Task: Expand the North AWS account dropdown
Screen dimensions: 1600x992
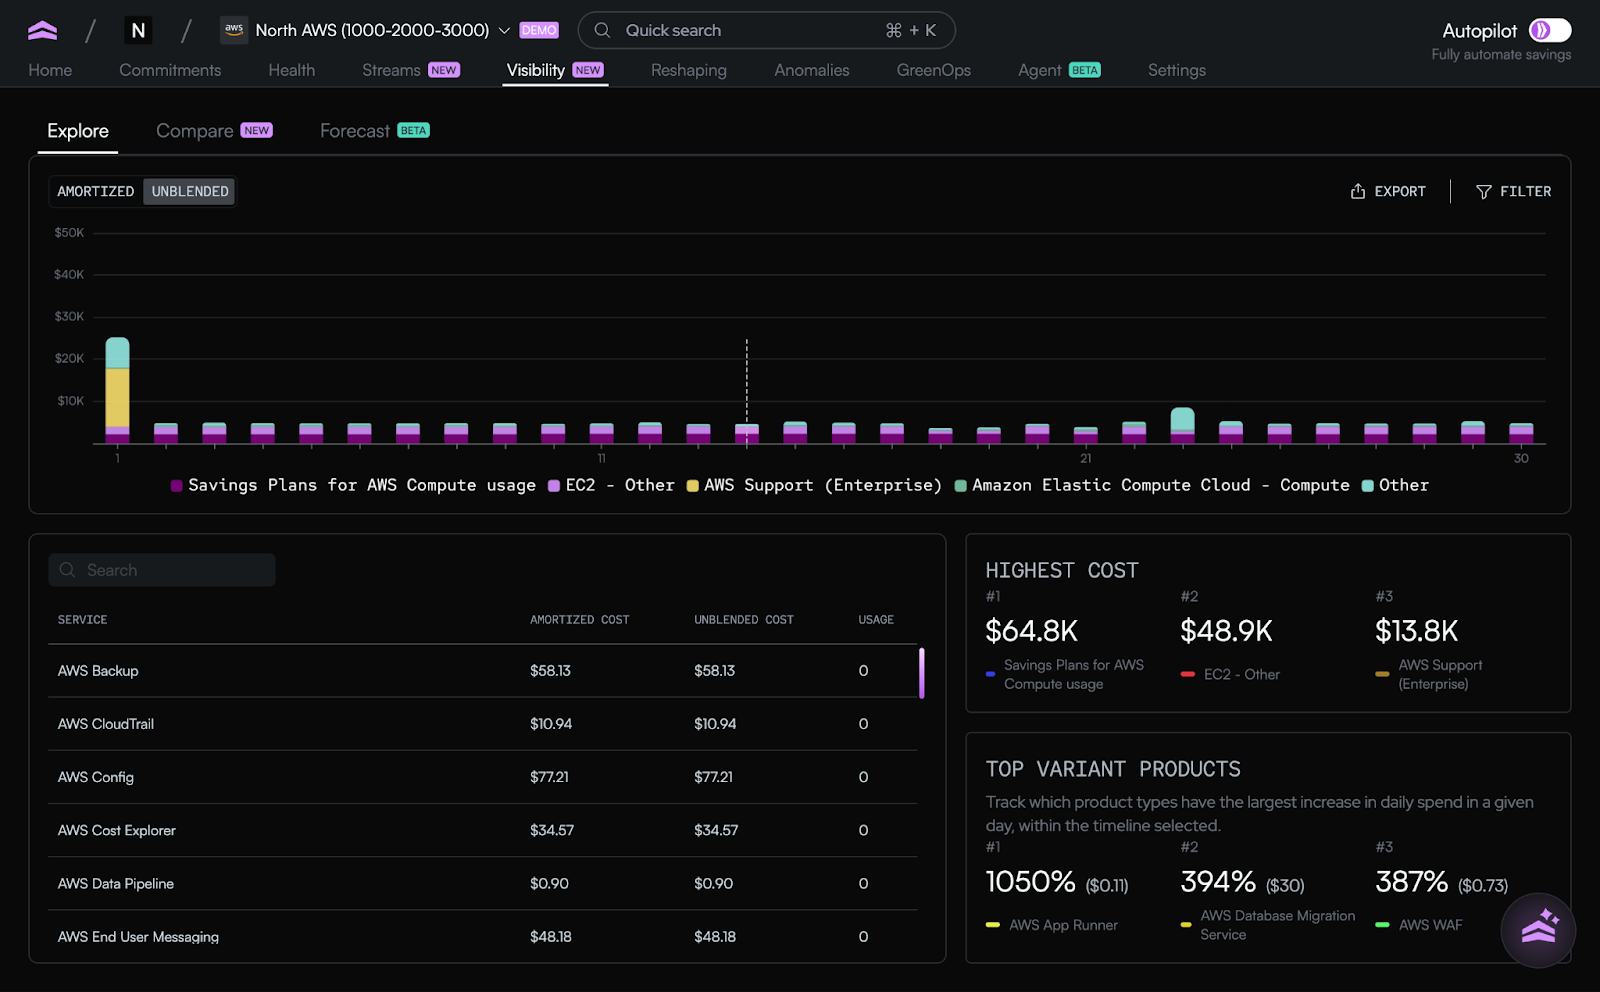Action: [x=504, y=31]
